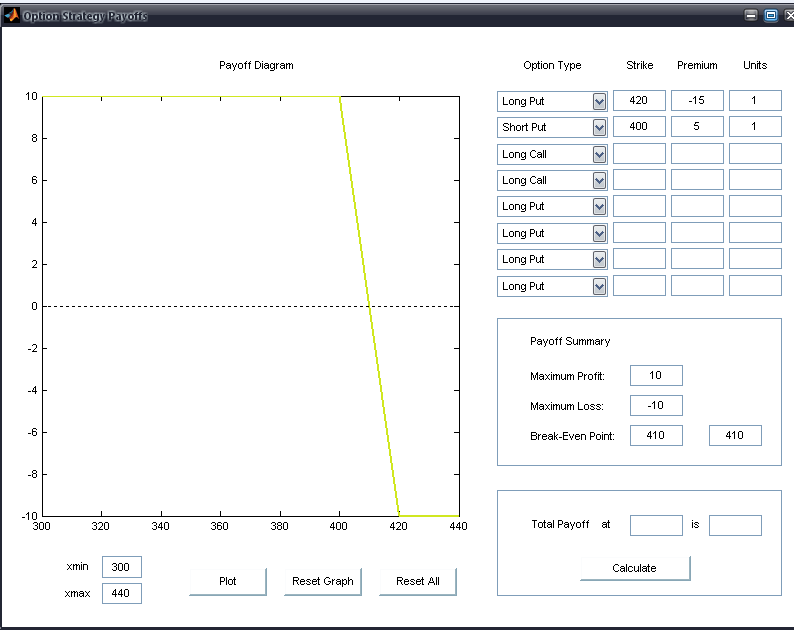Click the 'Option Type' column header
The height and width of the screenshot is (630, 794).
click(552, 65)
